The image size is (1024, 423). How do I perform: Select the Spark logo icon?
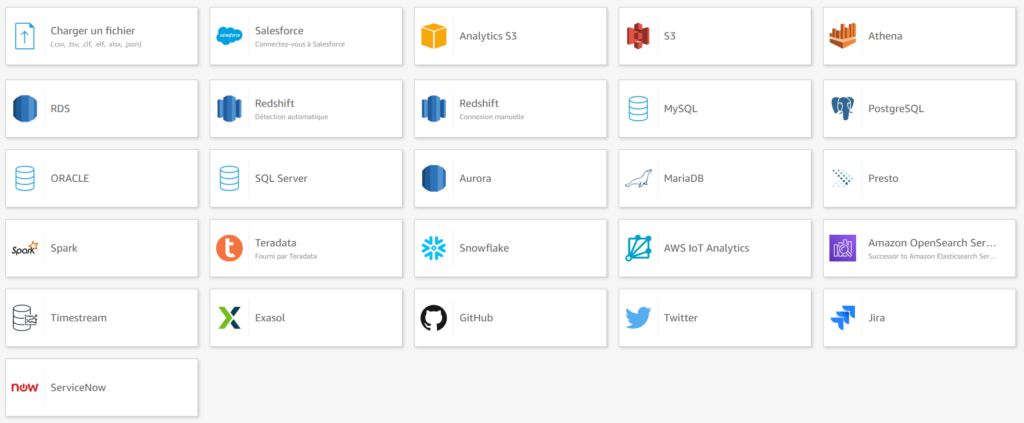click(x=25, y=248)
